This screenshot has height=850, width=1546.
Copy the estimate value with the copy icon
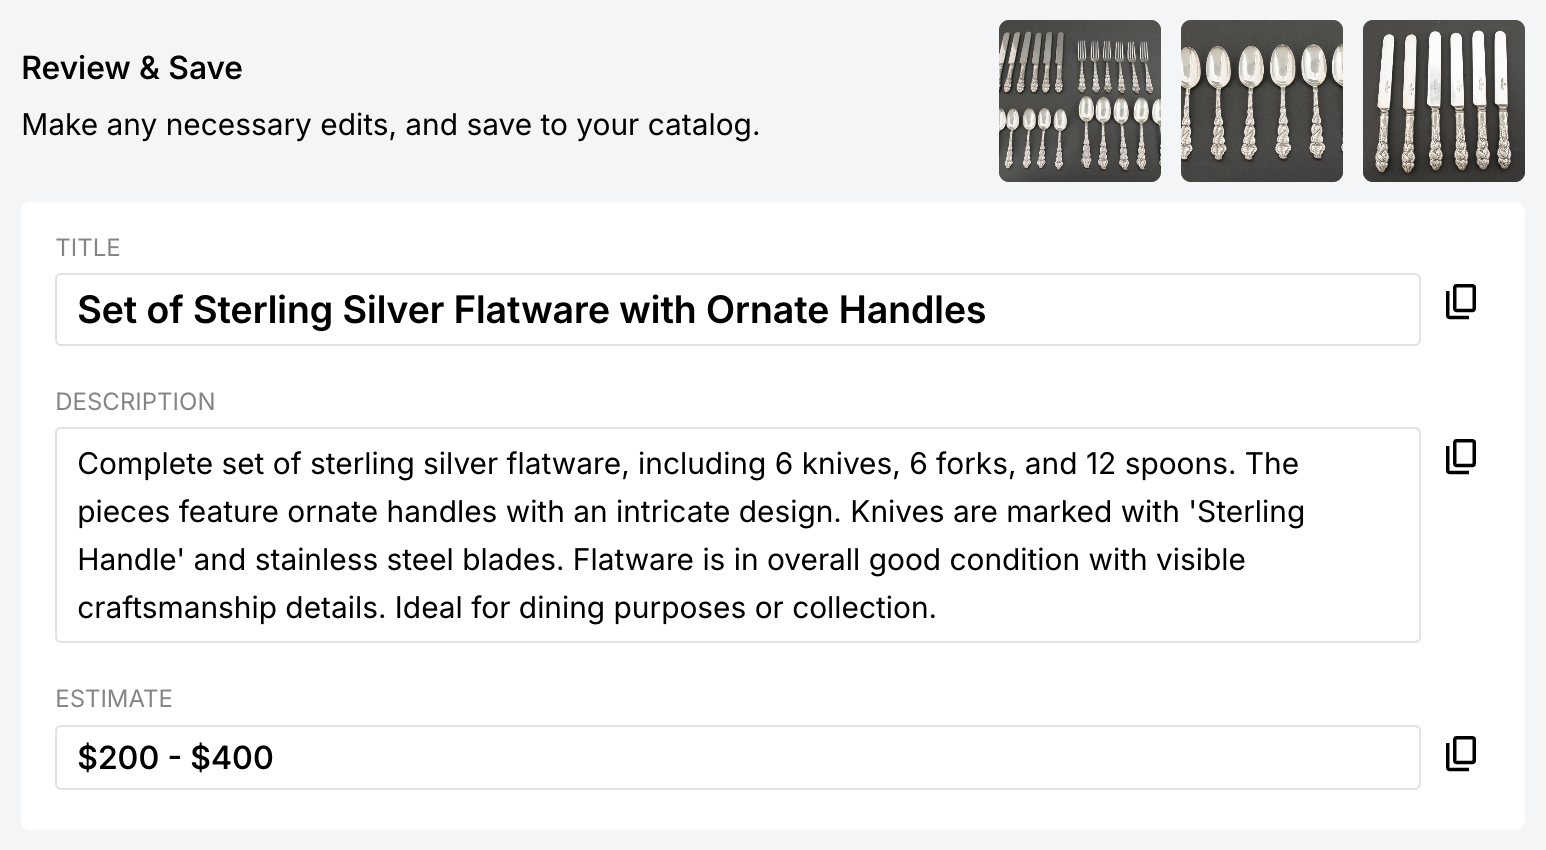click(1460, 754)
